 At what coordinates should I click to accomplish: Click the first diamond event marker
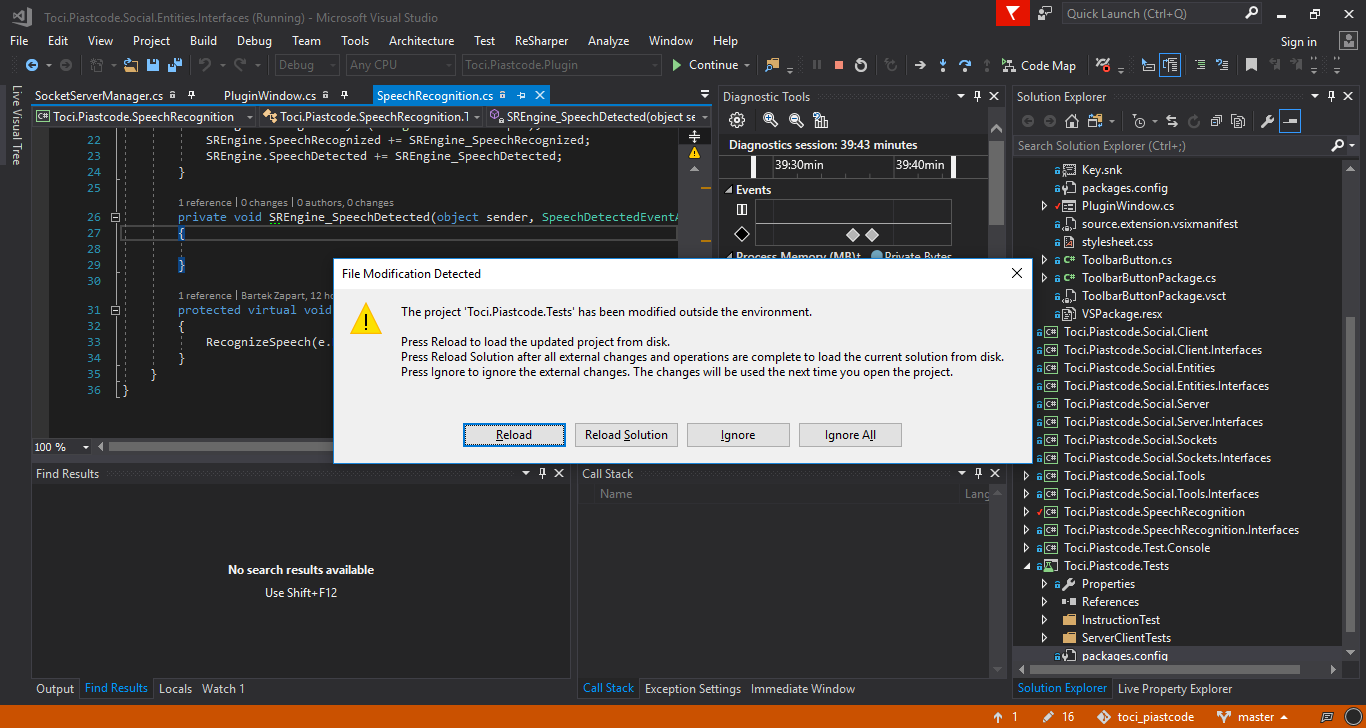(x=852, y=235)
